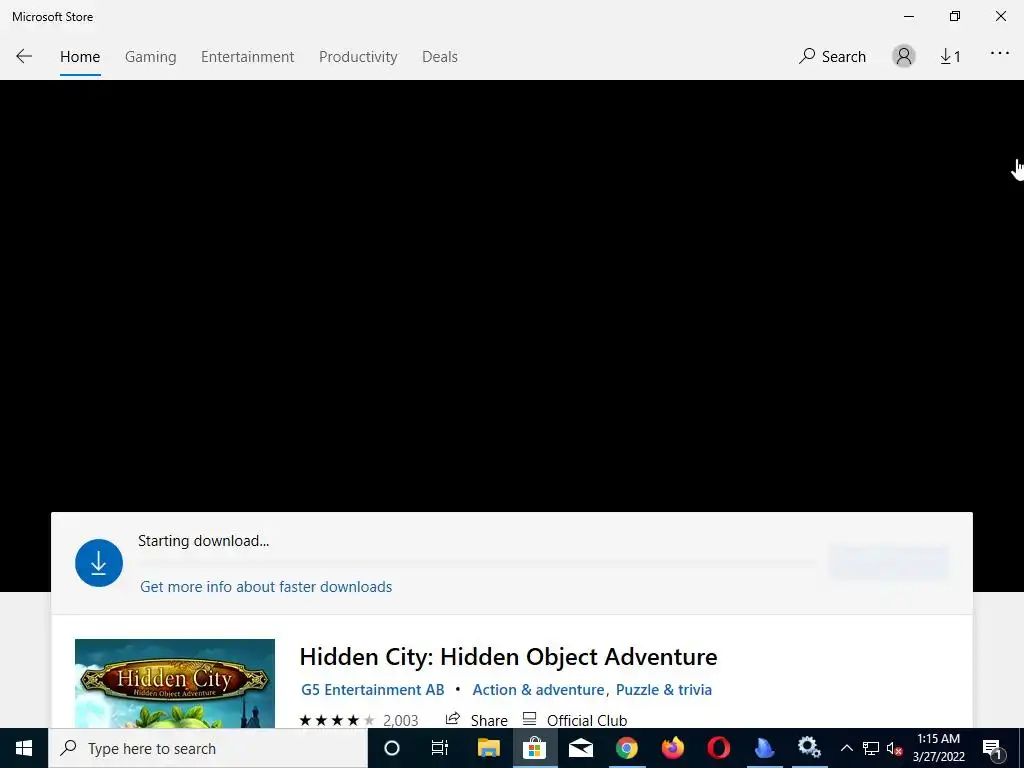The height and width of the screenshot is (768, 1024).
Task: Launch Firefox from the taskbar
Action: click(672, 748)
